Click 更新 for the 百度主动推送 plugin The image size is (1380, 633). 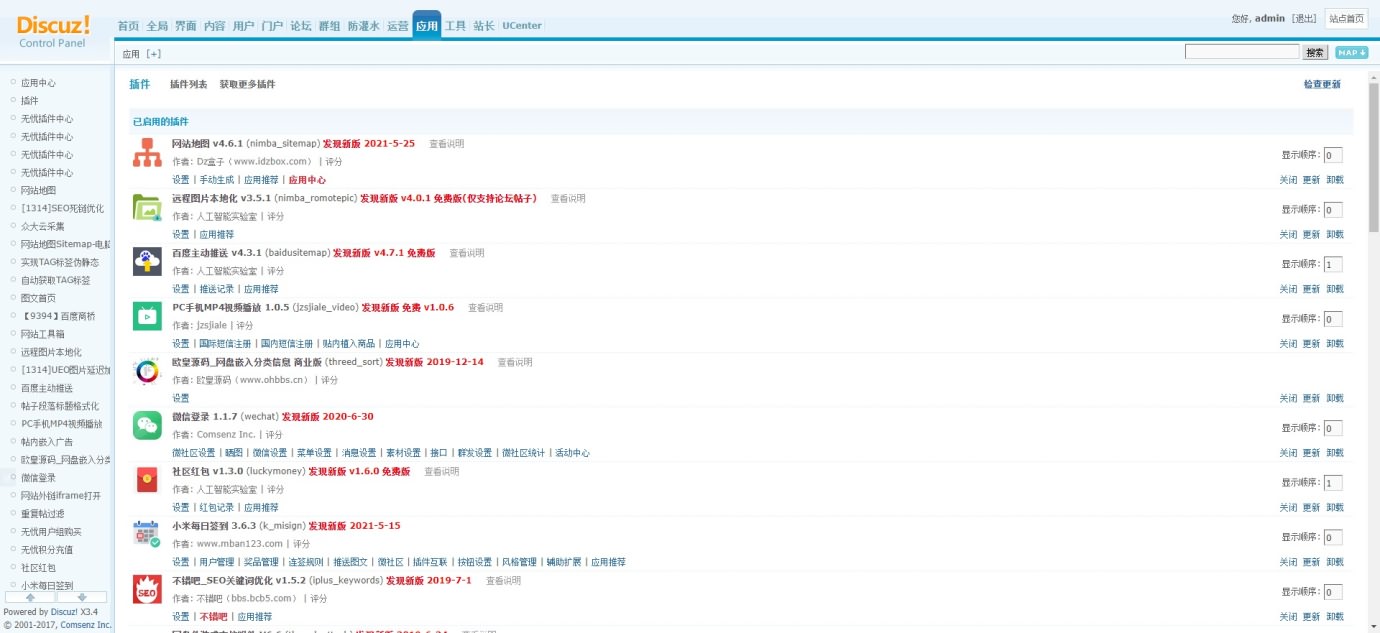(x=1311, y=289)
